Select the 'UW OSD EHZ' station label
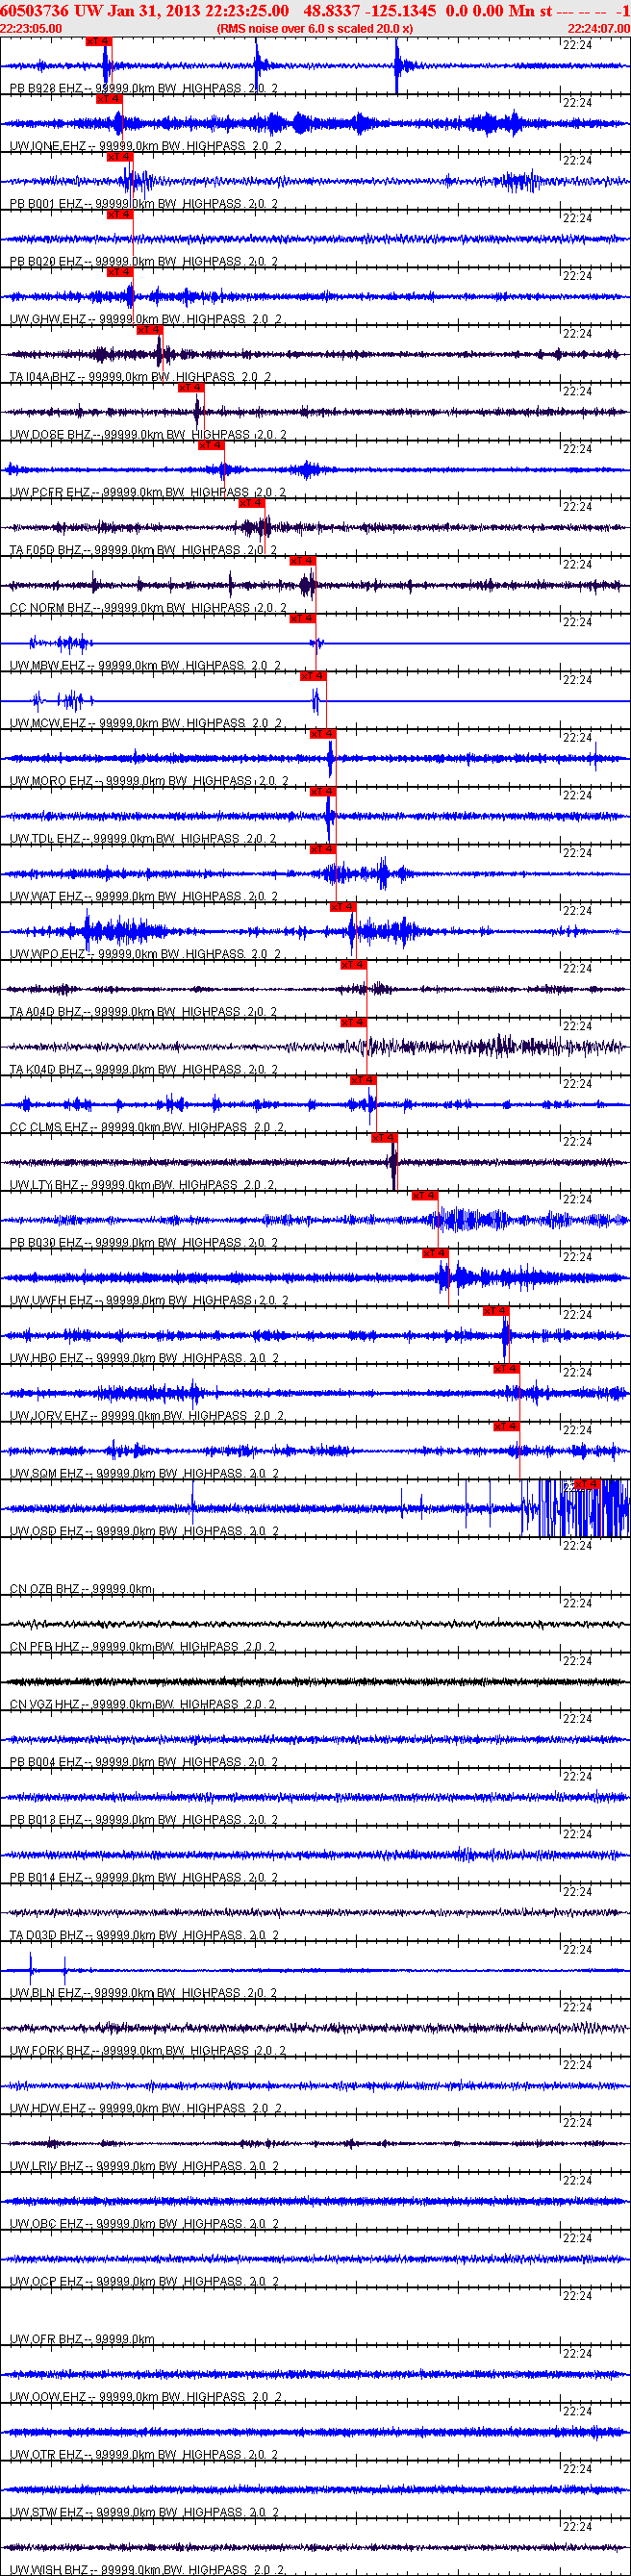 47,1532
